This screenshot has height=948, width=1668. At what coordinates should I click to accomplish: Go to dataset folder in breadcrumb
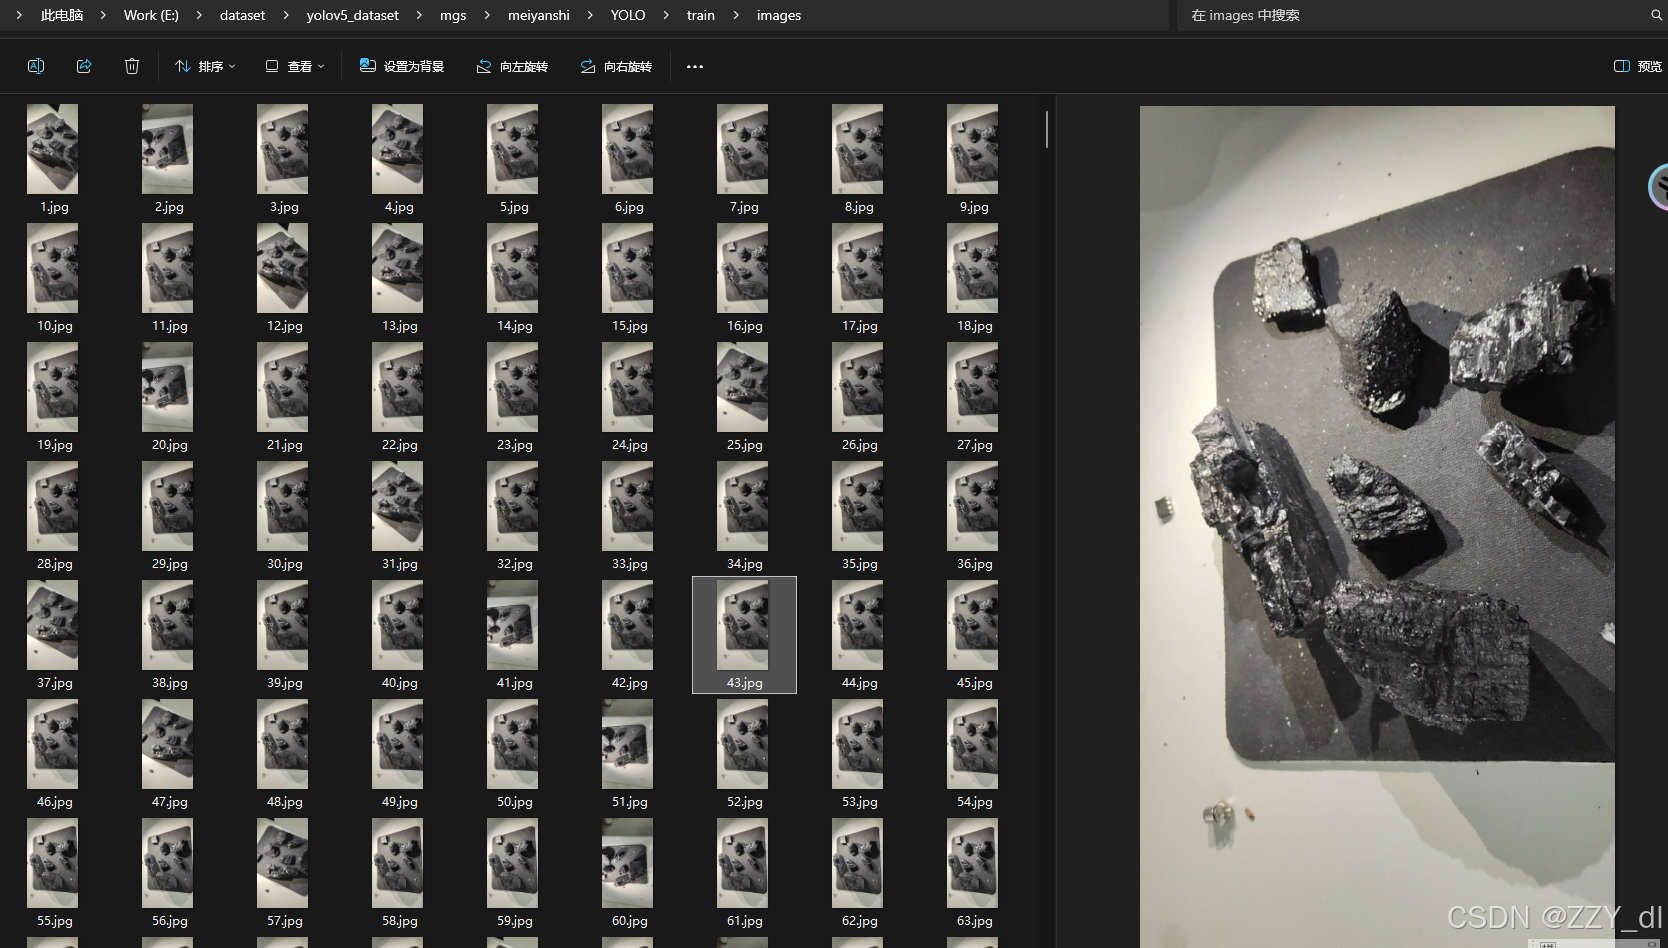point(243,15)
